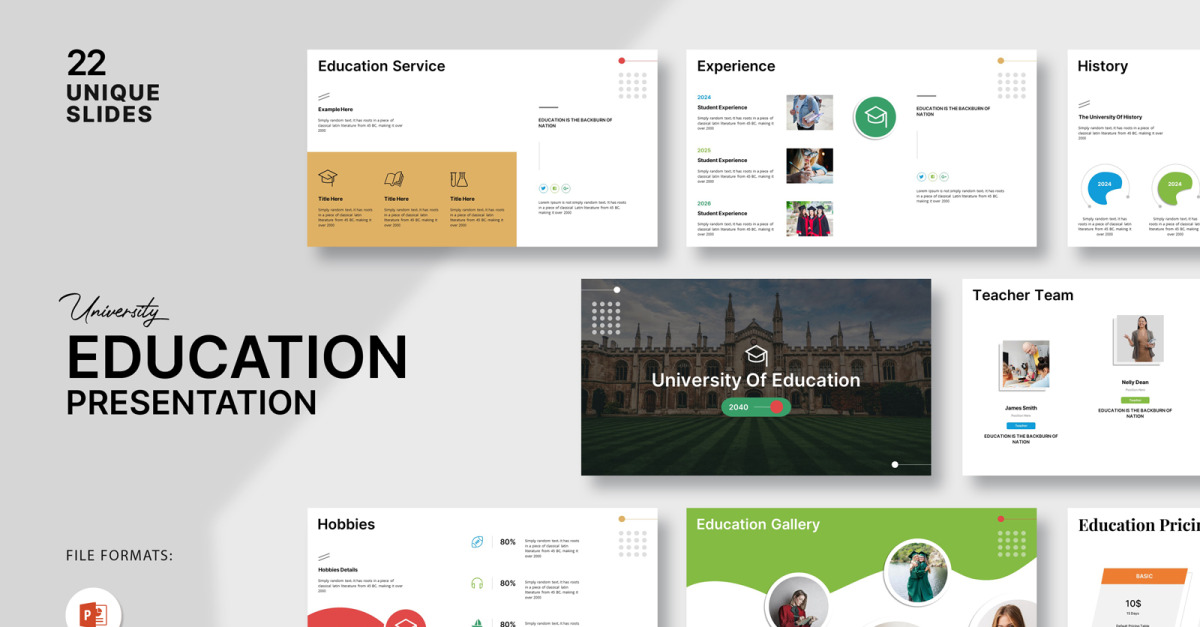
Task: Click the lab flask icon in Education Service
Action: [459, 179]
